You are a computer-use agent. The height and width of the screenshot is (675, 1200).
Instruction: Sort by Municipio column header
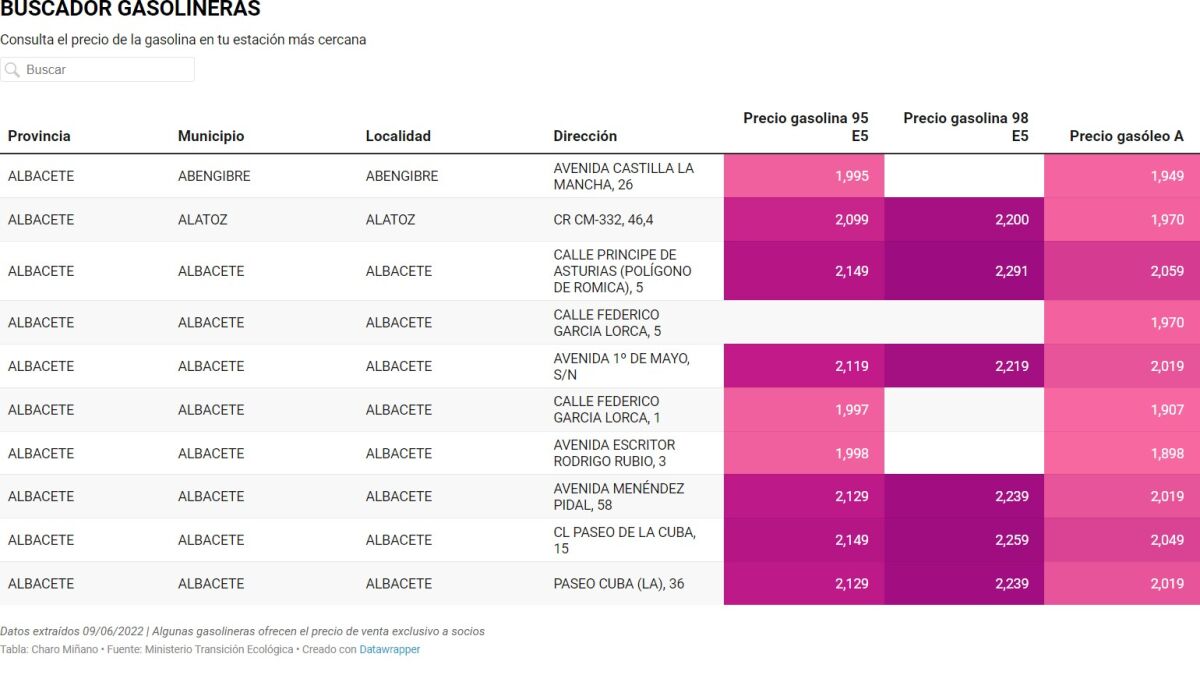[211, 136]
